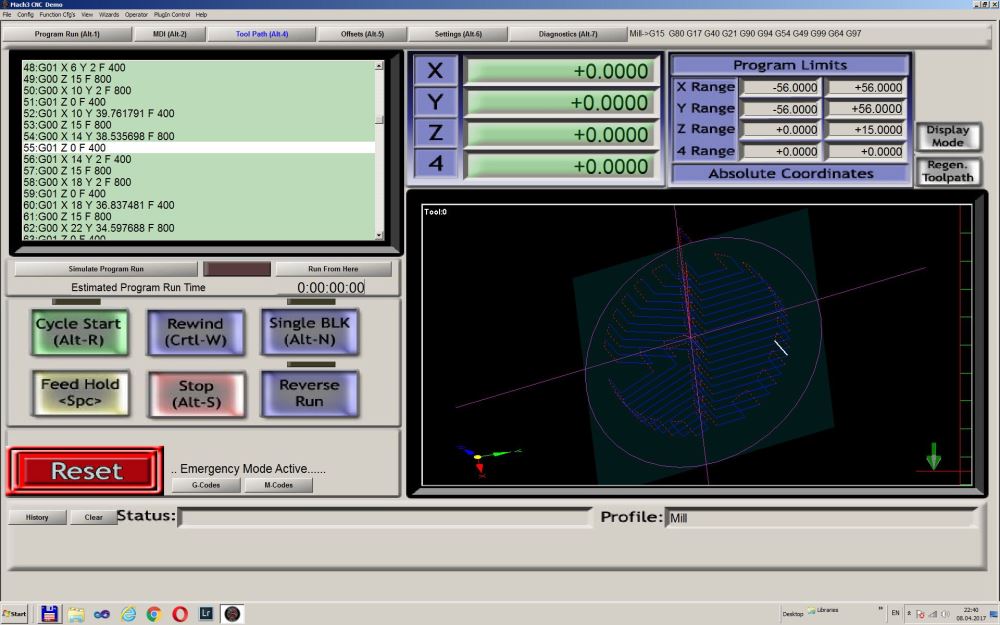Open Adobe Lightroom from taskbar
Image resolution: width=1000 pixels, height=625 pixels.
(x=206, y=614)
